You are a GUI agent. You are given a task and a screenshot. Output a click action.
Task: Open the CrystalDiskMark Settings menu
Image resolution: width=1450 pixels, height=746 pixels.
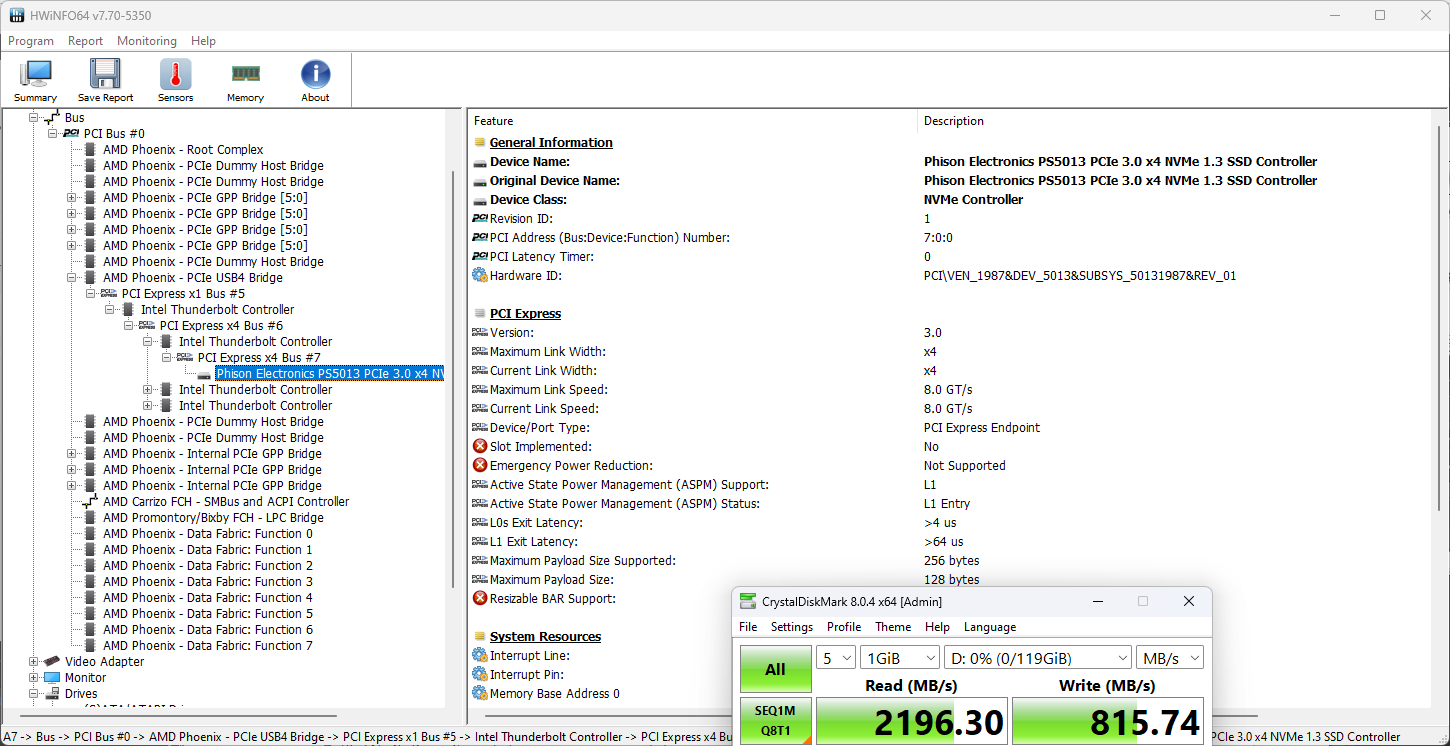click(x=792, y=627)
